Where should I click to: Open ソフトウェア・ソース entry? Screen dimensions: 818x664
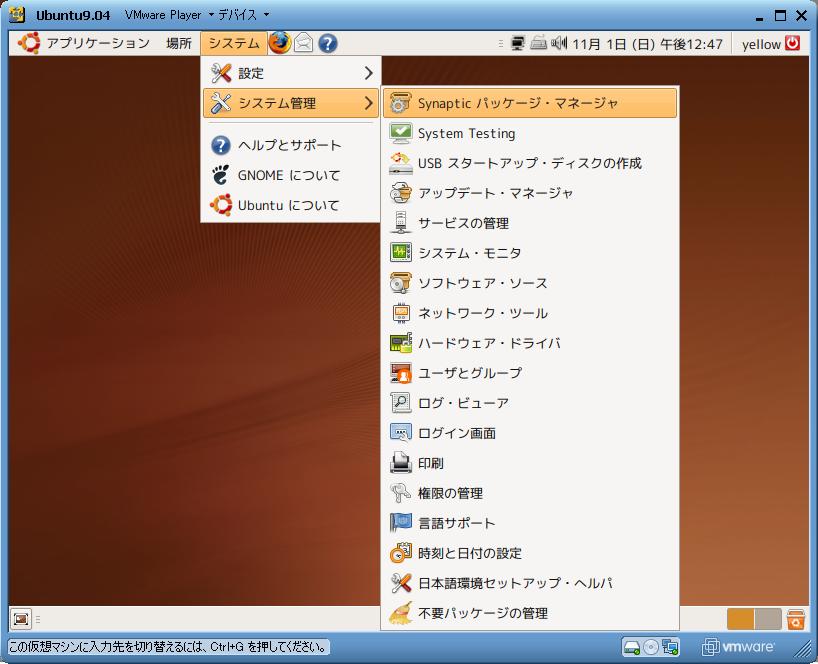530,283
